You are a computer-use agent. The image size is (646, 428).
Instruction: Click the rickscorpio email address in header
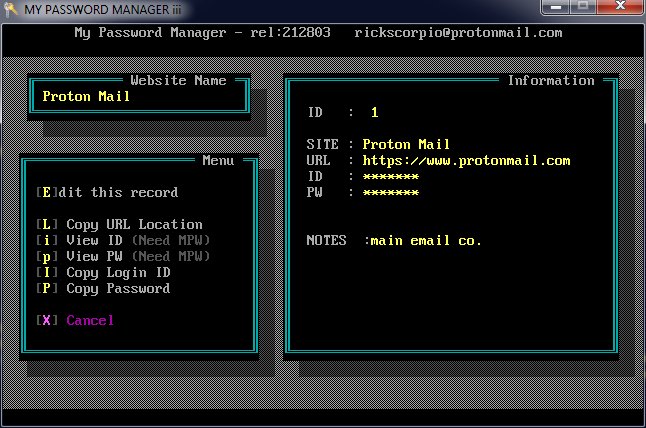(x=458, y=32)
